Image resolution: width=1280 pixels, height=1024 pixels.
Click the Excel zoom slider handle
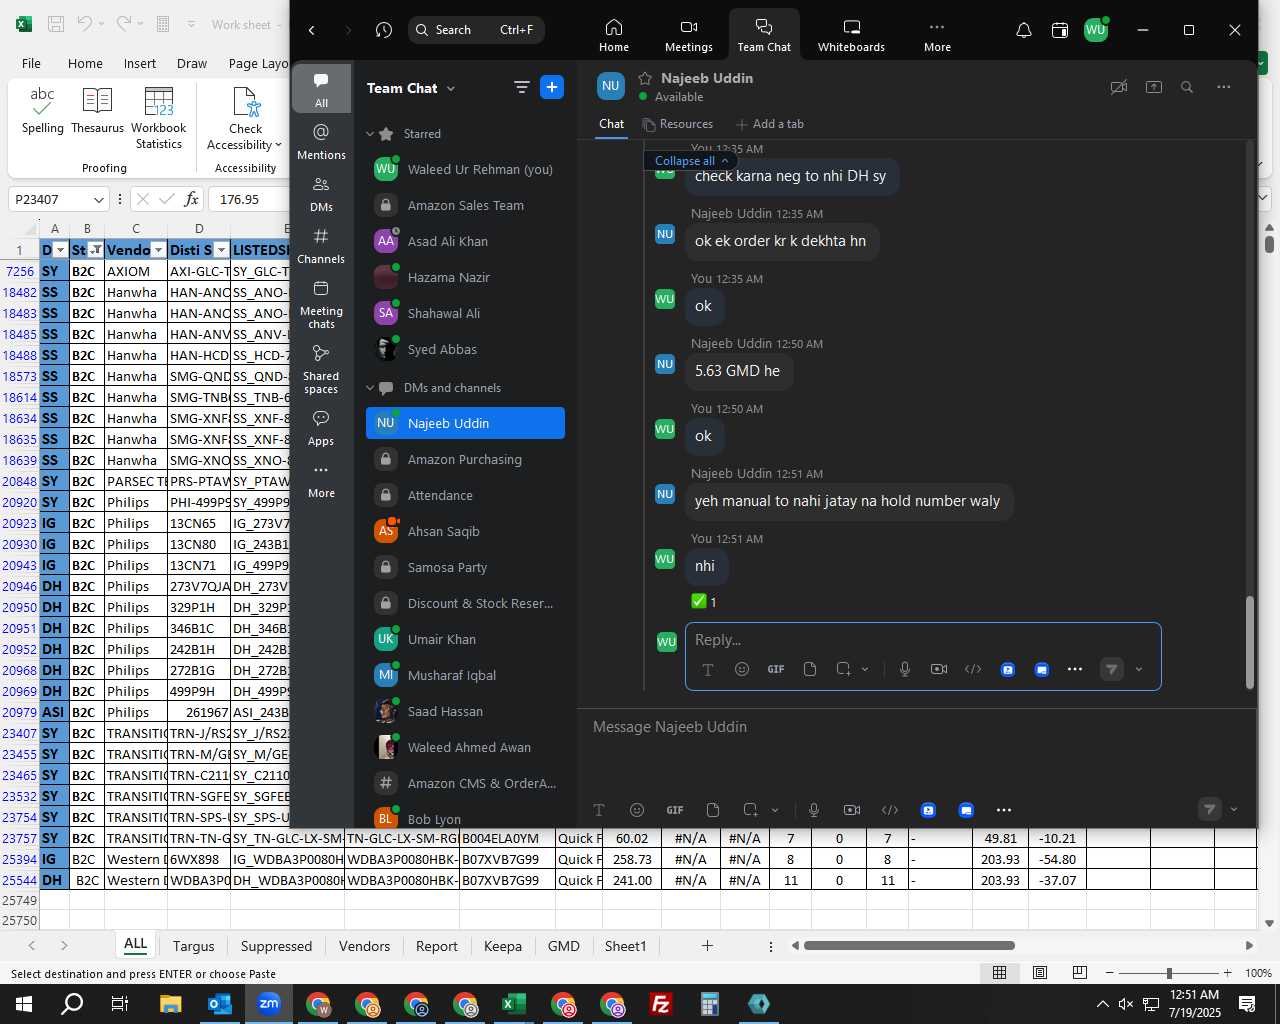1169,973
